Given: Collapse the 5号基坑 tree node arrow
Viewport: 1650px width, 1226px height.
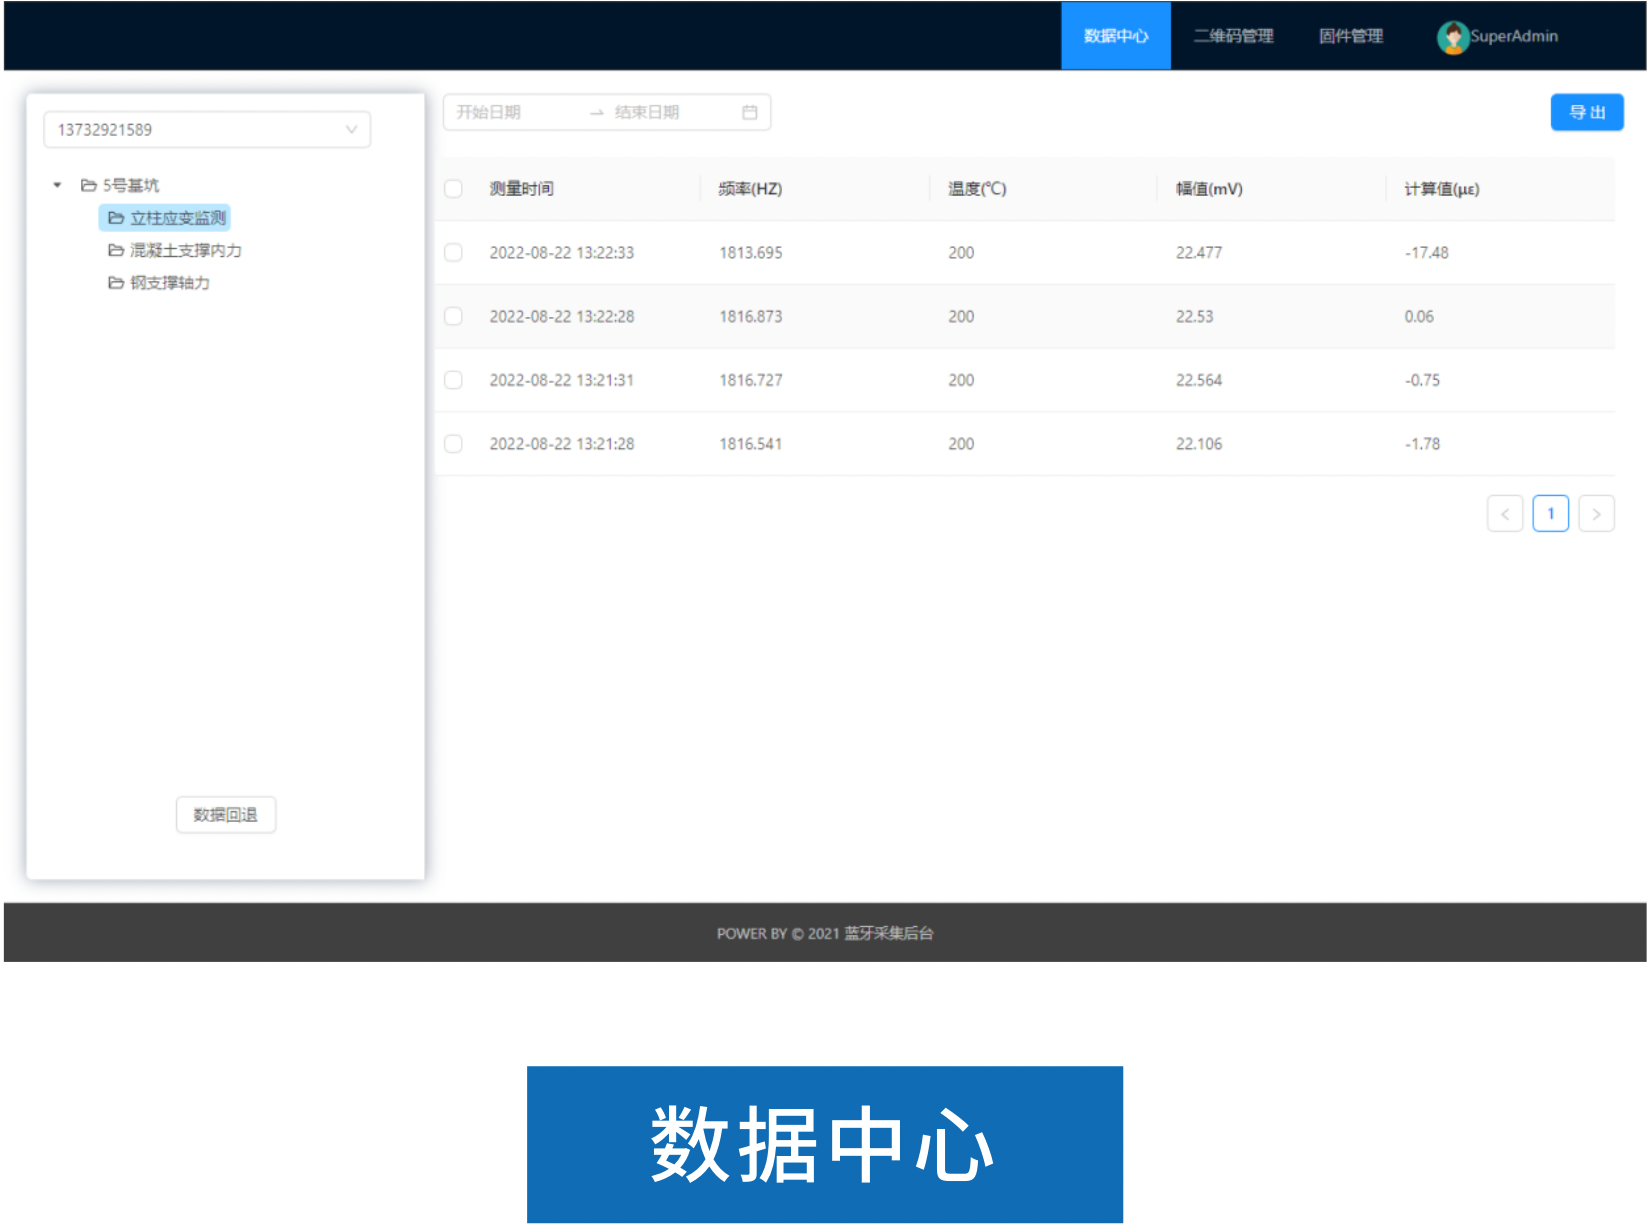Looking at the screenshot, I should coord(57,185).
